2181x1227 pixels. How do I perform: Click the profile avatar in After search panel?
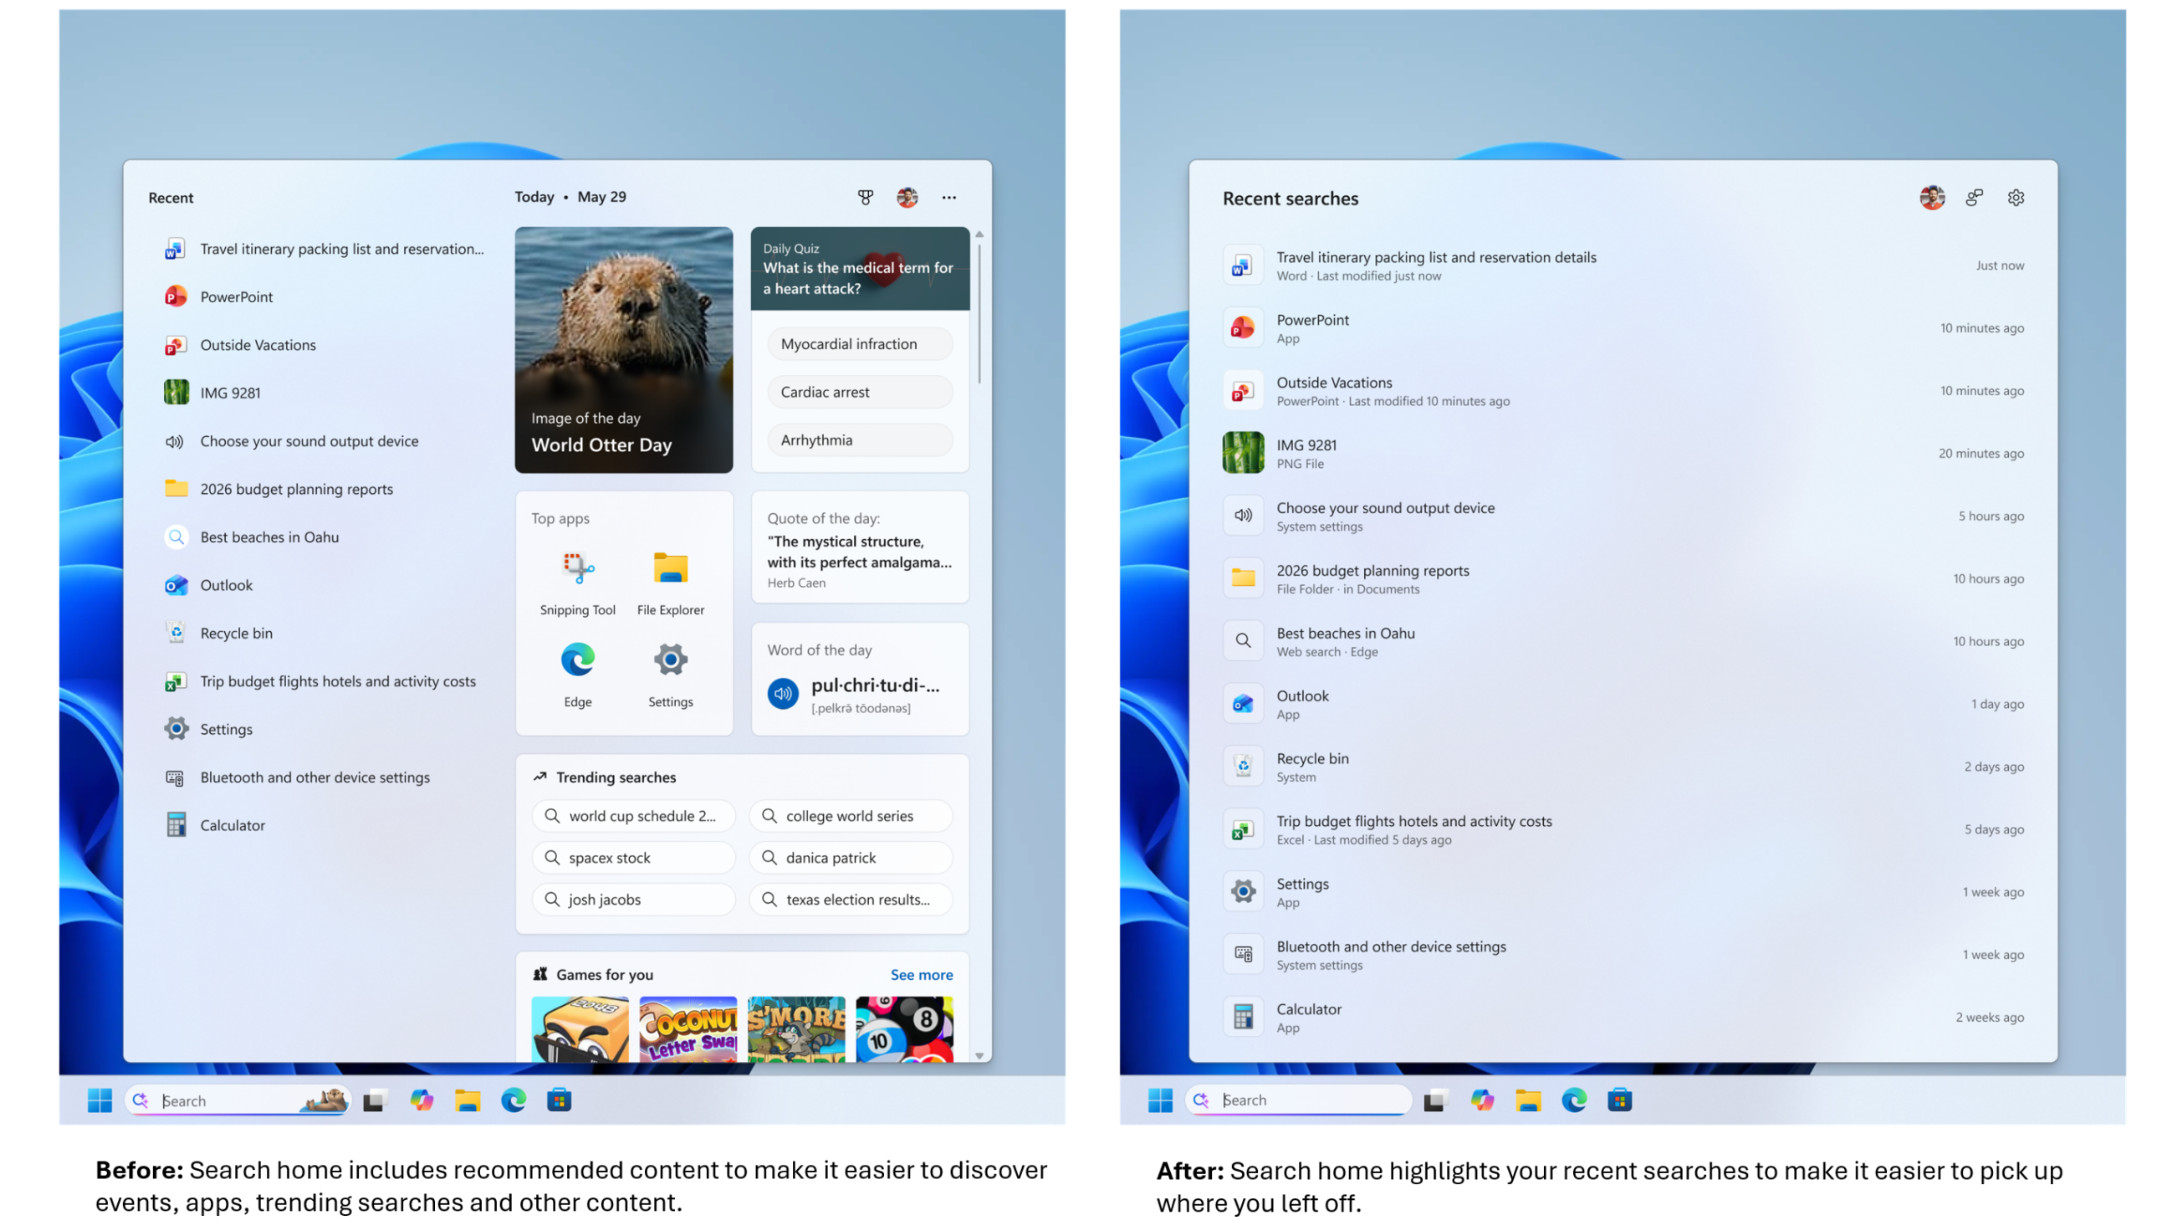1932,198
